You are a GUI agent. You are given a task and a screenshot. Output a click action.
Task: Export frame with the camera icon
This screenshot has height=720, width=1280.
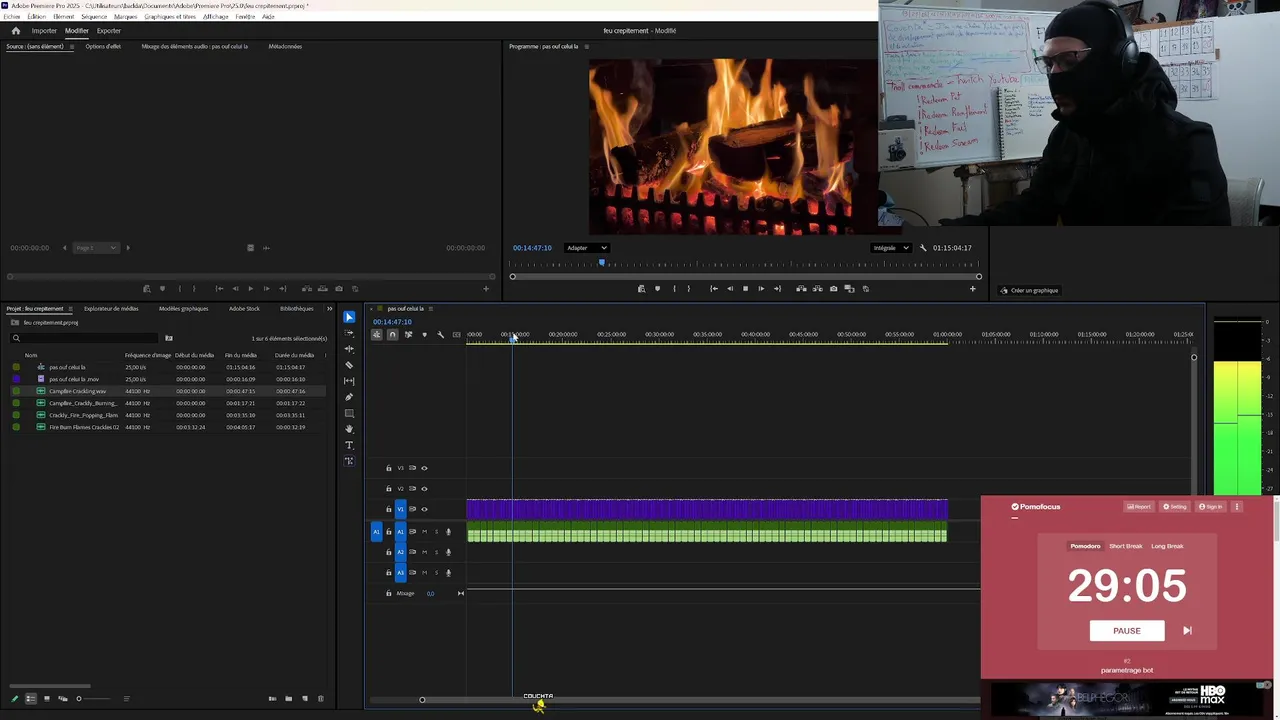coord(833,289)
